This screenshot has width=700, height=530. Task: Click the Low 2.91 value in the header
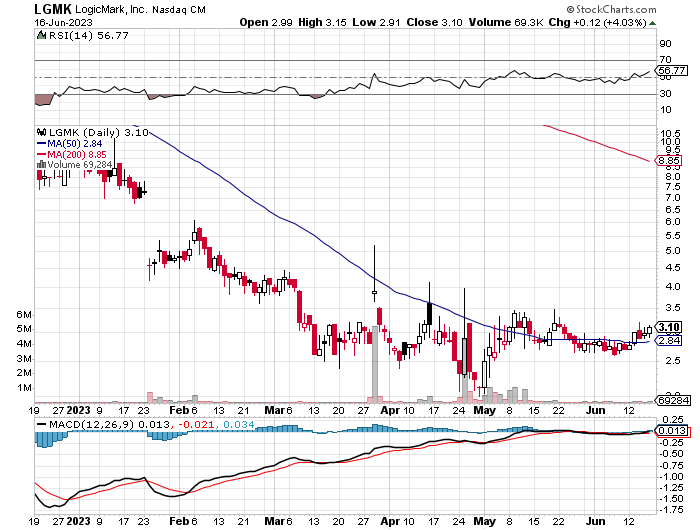tap(376, 22)
